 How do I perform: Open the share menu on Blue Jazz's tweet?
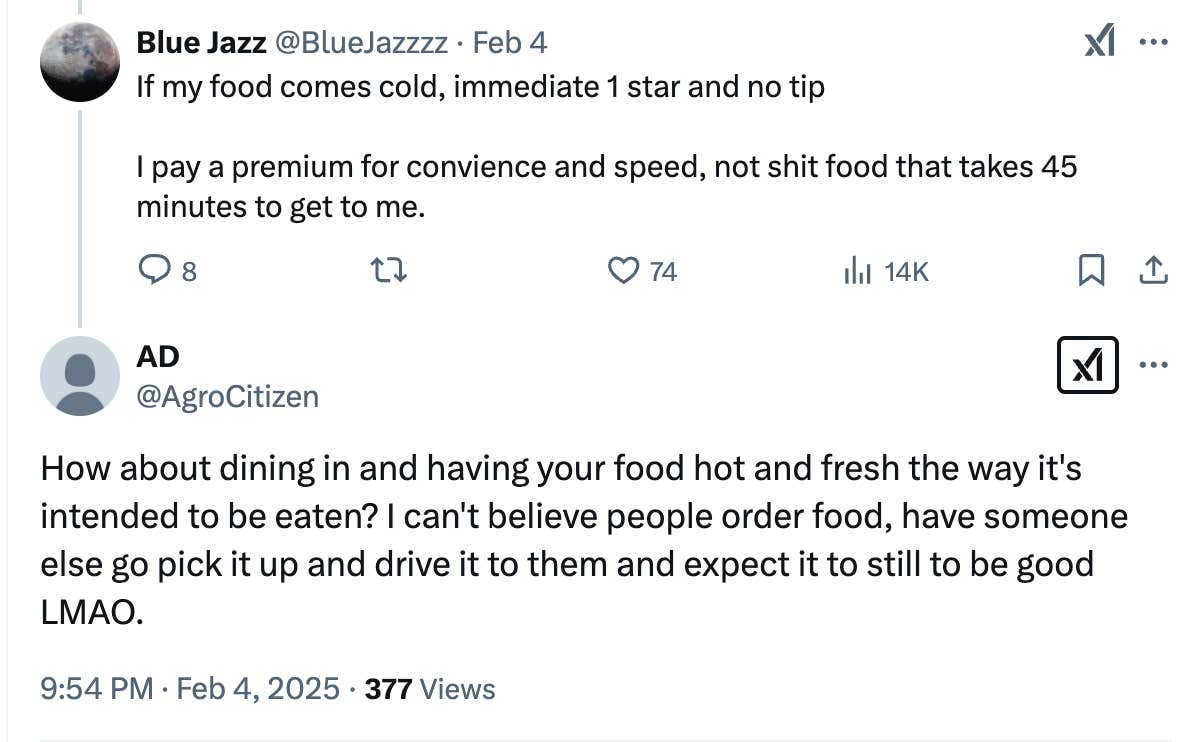click(1152, 270)
